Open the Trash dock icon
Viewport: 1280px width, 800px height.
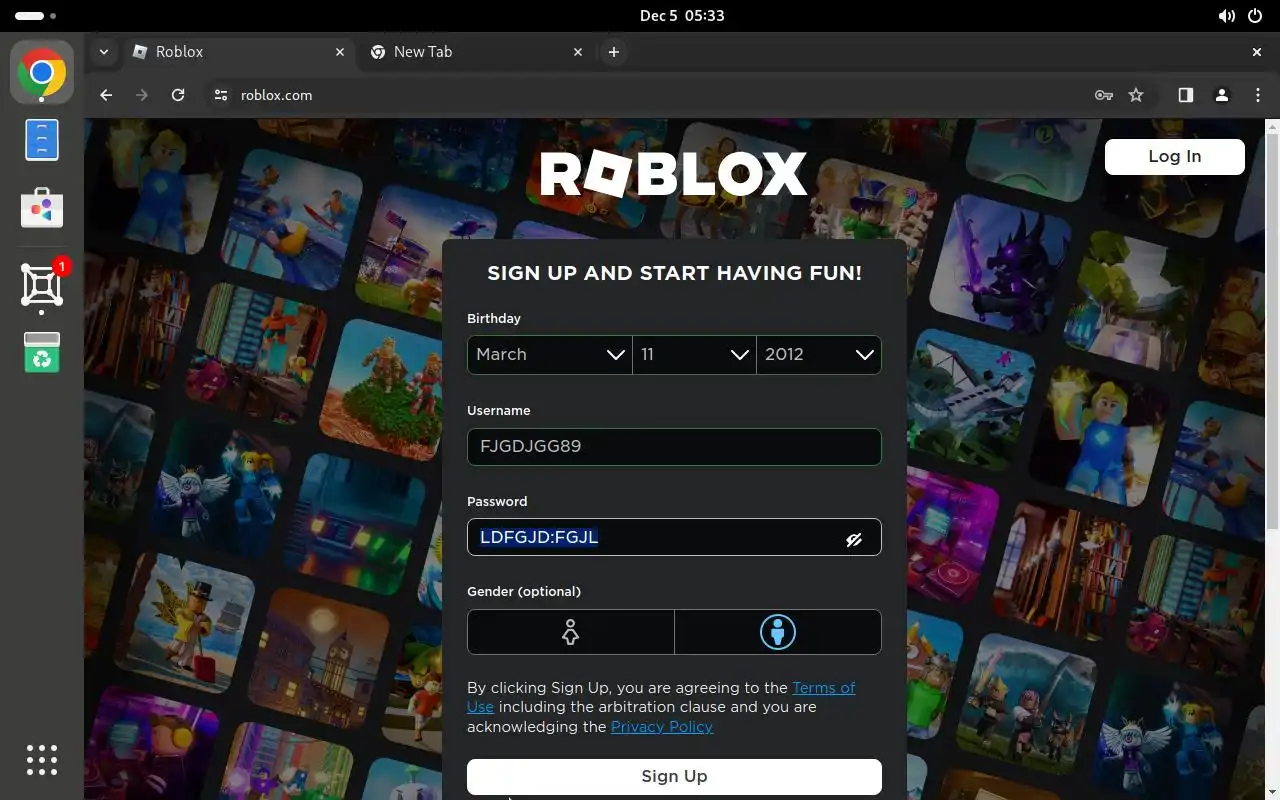[42, 352]
